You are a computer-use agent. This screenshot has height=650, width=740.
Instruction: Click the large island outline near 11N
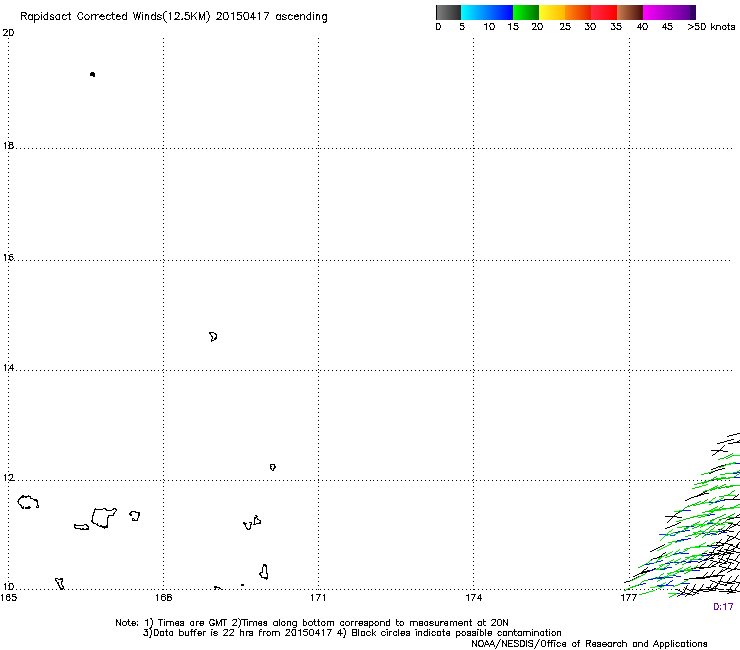pos(104,518)
